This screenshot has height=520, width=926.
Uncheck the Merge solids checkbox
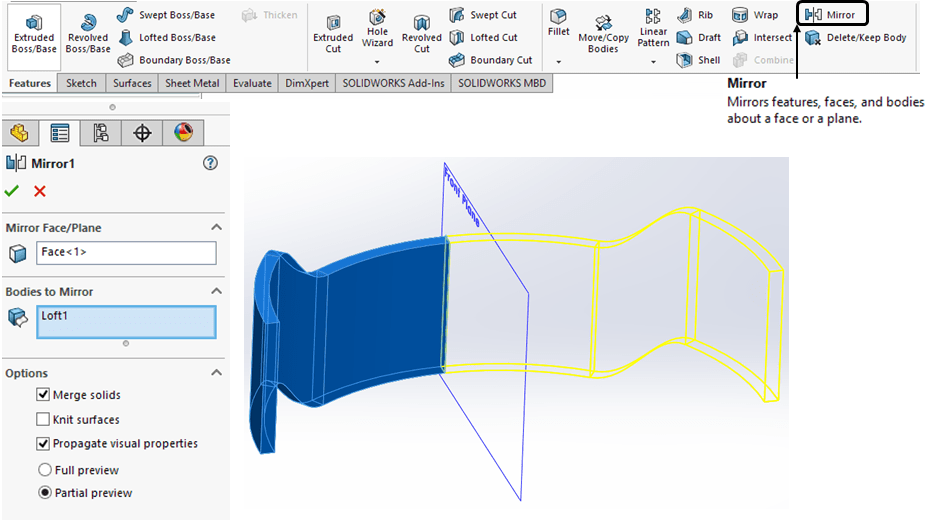coord(43,395)
